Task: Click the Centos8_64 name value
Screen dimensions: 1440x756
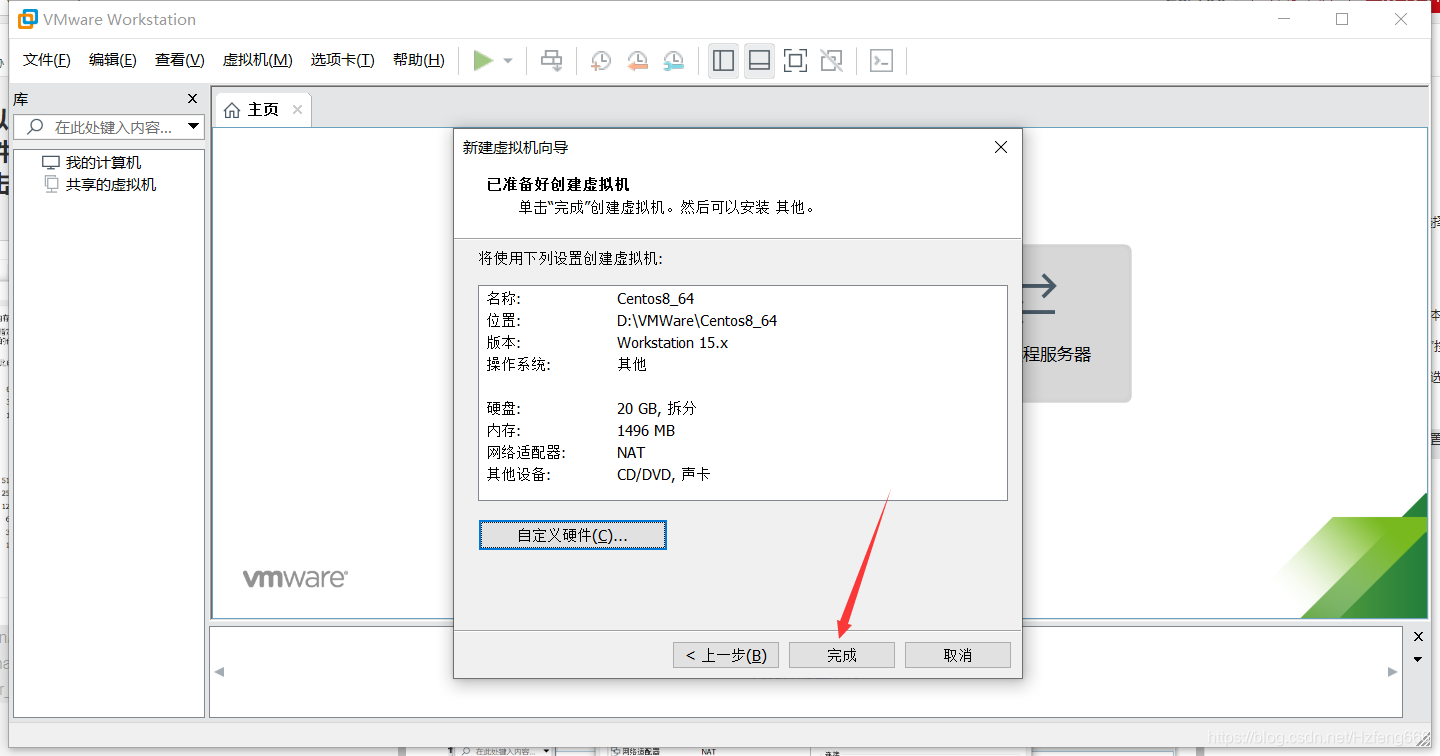Action: tap(656, 298)
